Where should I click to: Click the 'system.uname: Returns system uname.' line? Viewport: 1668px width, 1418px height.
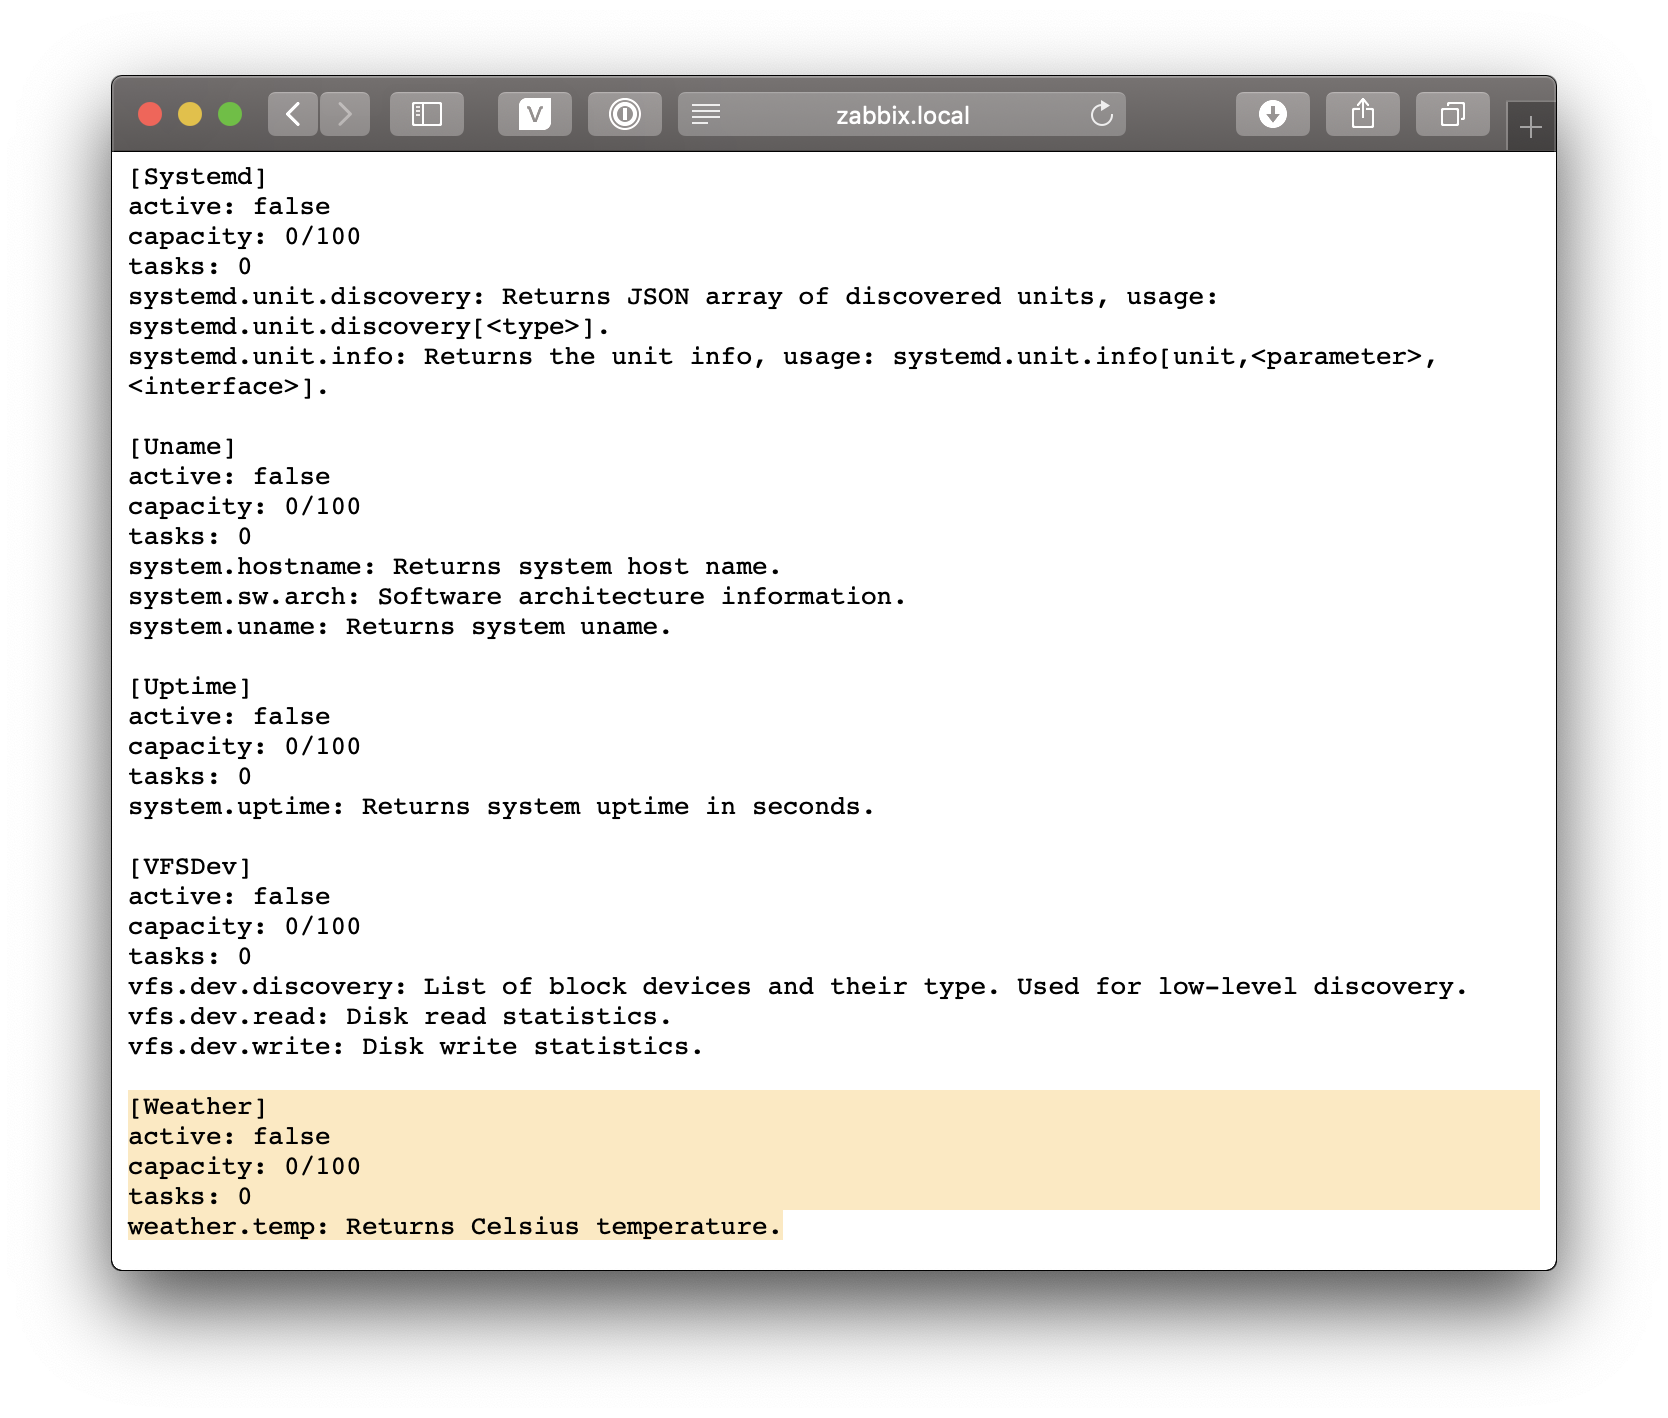click(x=400, y=627)
